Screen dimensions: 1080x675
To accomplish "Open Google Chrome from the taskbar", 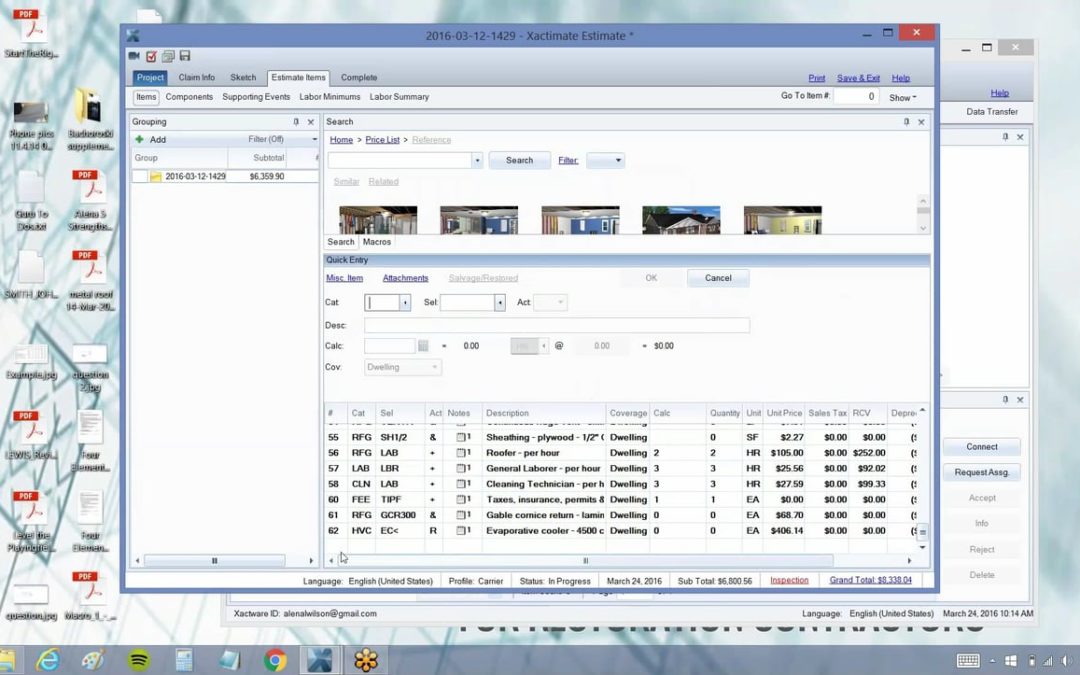I will [275, 661].
